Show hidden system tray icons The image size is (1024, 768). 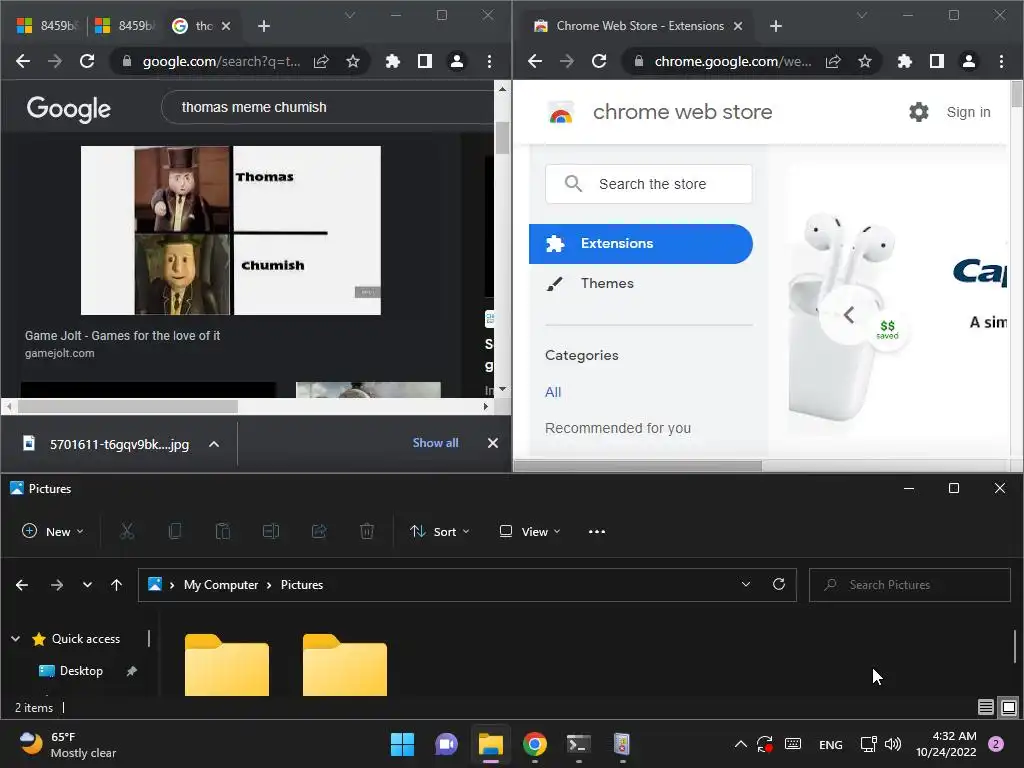tap(741, 744)
